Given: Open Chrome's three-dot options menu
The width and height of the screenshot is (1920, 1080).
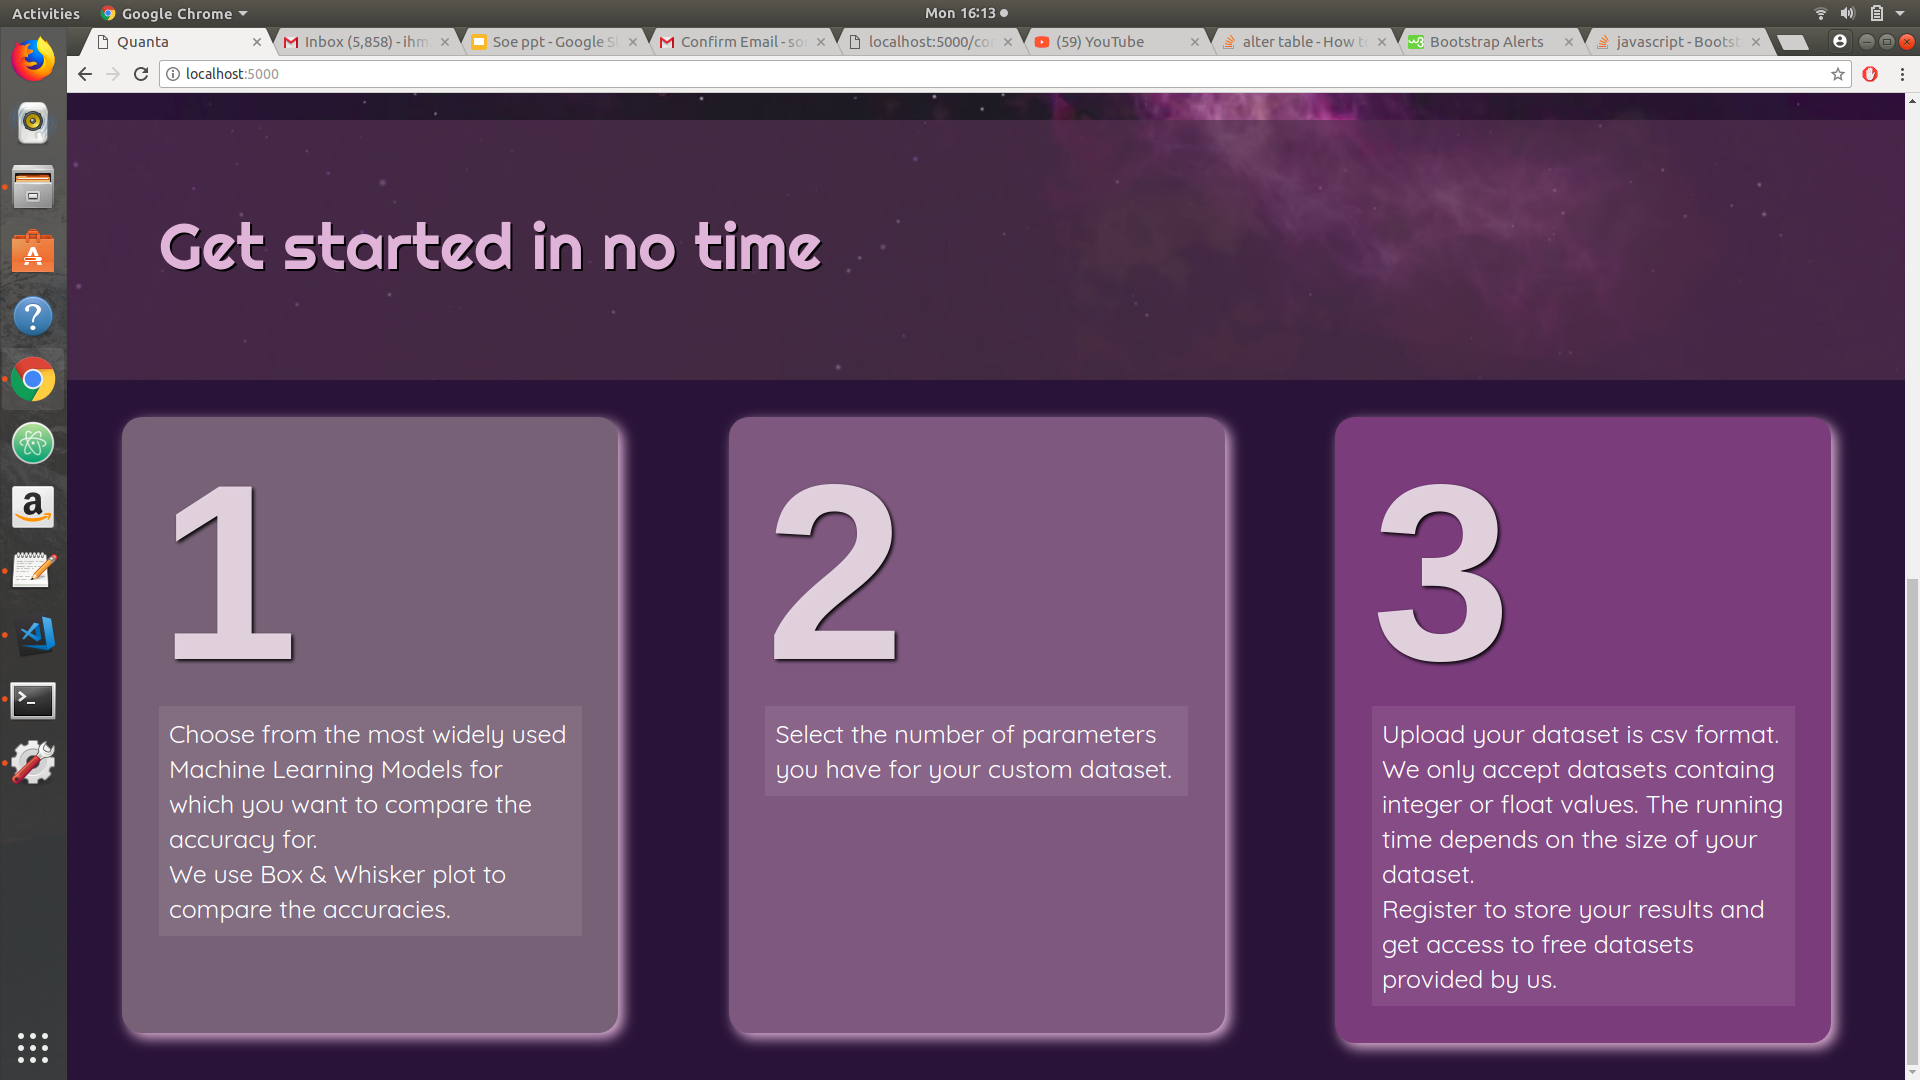Looking at the screenshot, I should (1901, 74).
